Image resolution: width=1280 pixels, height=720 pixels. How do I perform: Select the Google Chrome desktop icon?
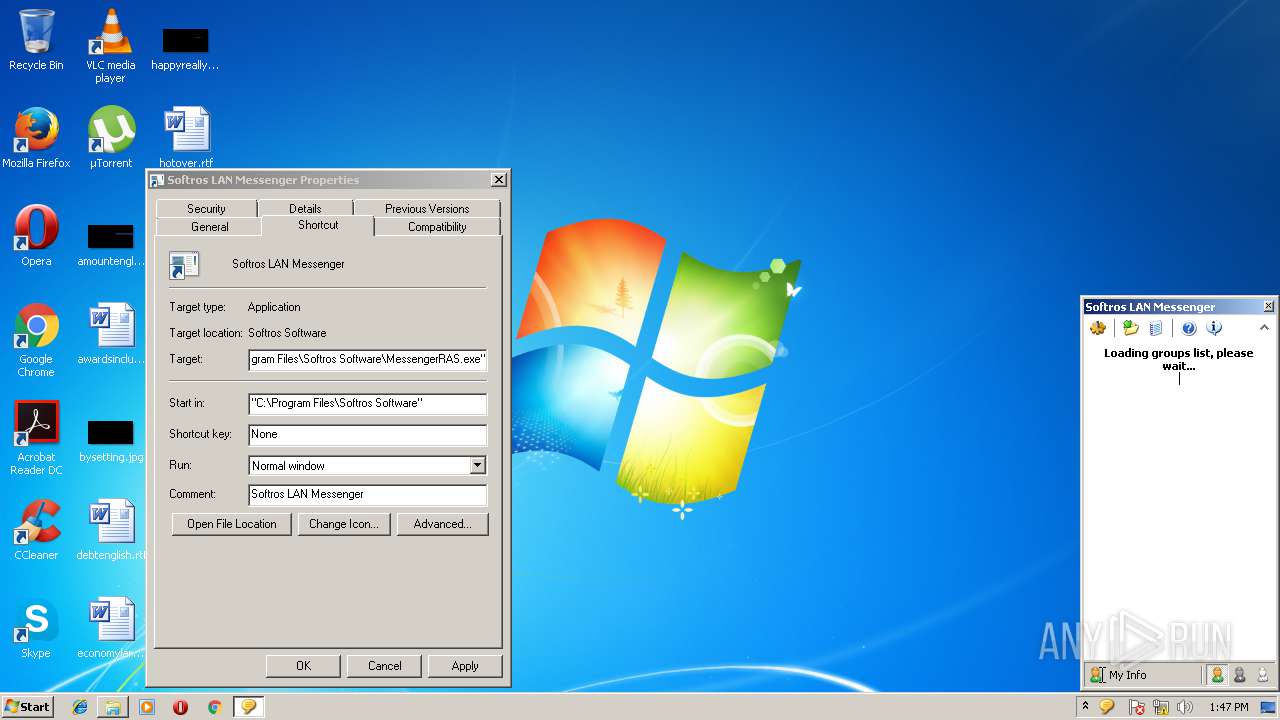(36, 340)
